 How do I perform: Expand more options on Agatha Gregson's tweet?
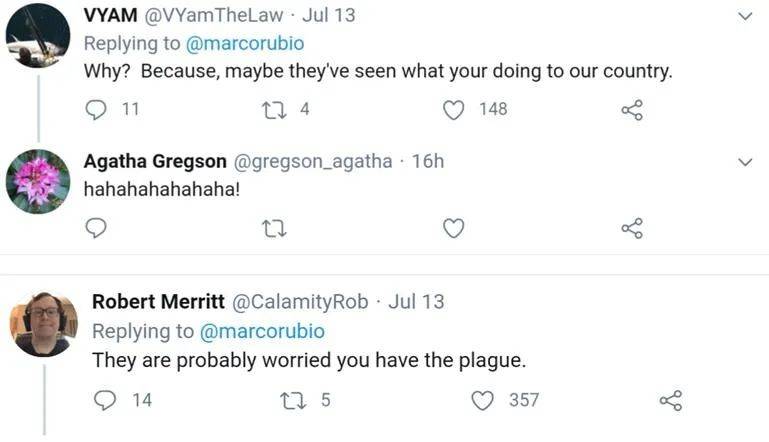click(745, 162)
